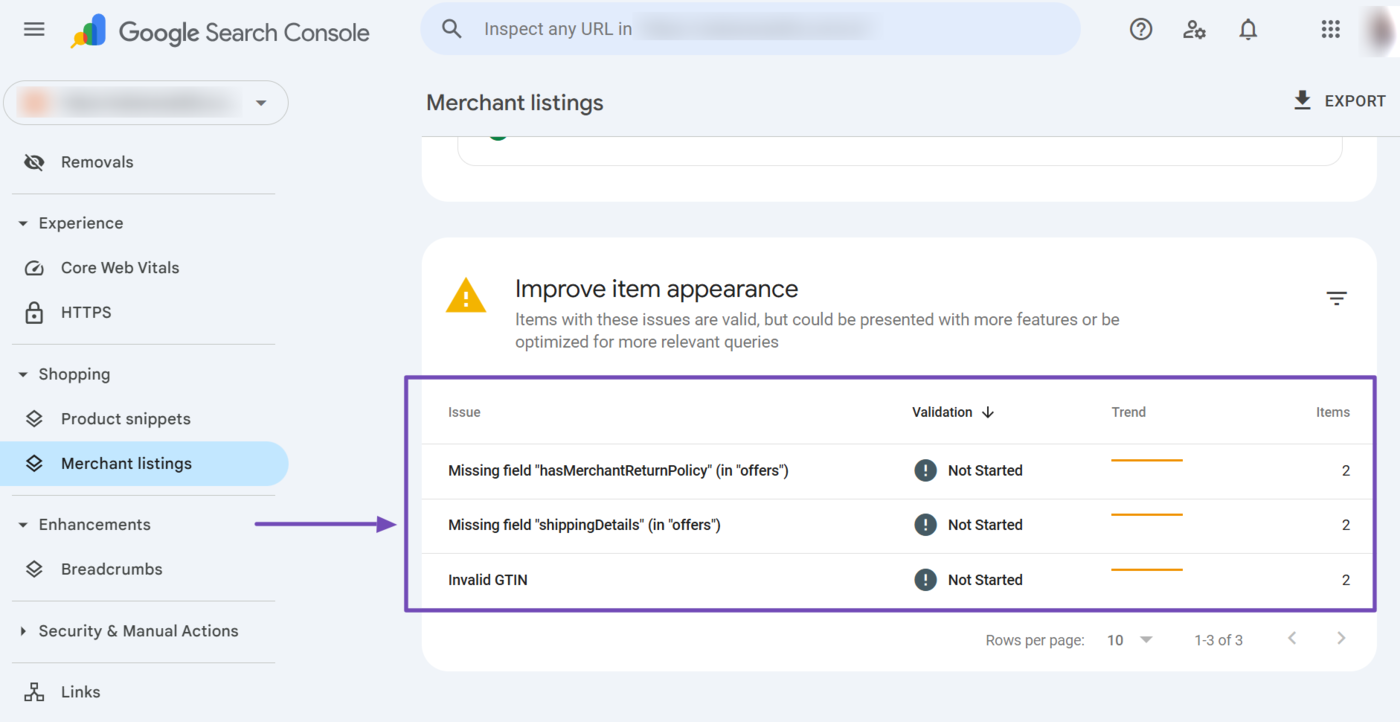The height and width of the screenshot is (722, 1400).
Task: Click the Merchant listings icon
Action: (x=33, y=463)
